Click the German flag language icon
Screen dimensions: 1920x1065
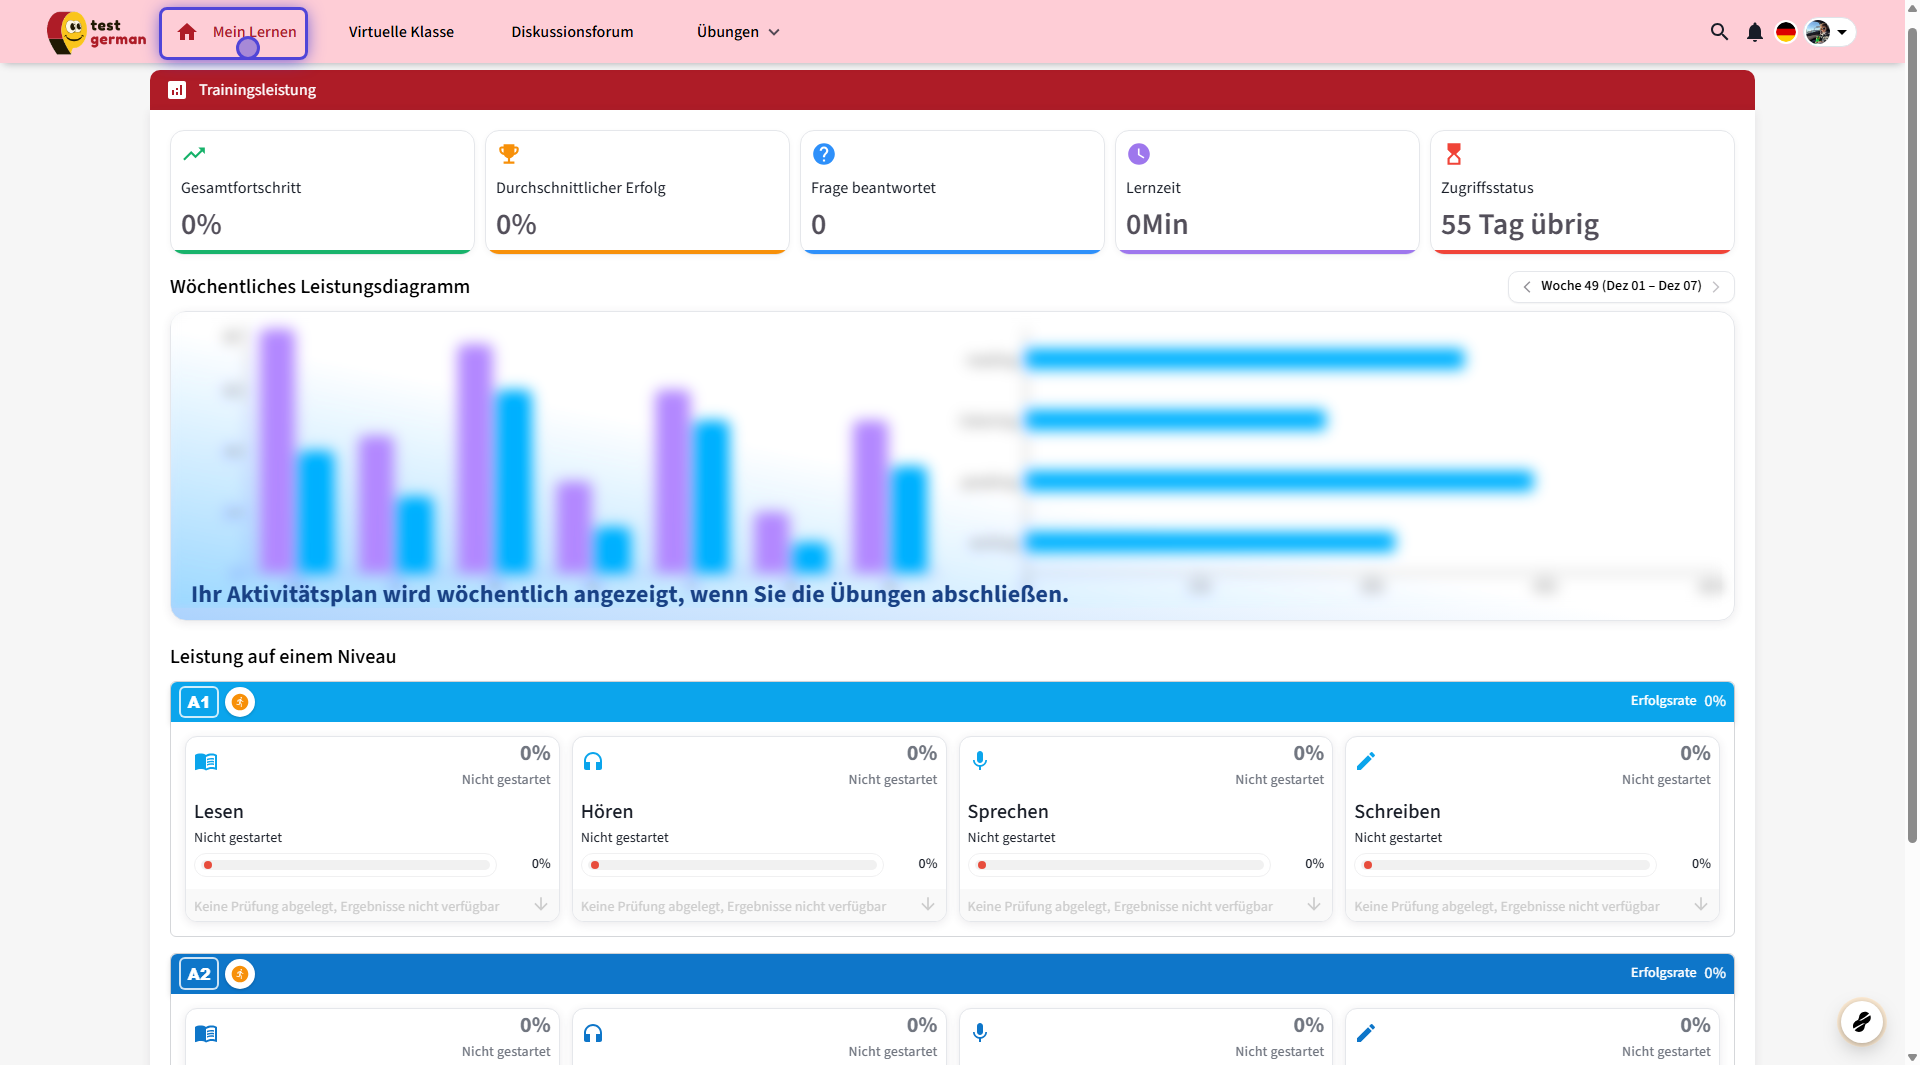(1786, 32)
